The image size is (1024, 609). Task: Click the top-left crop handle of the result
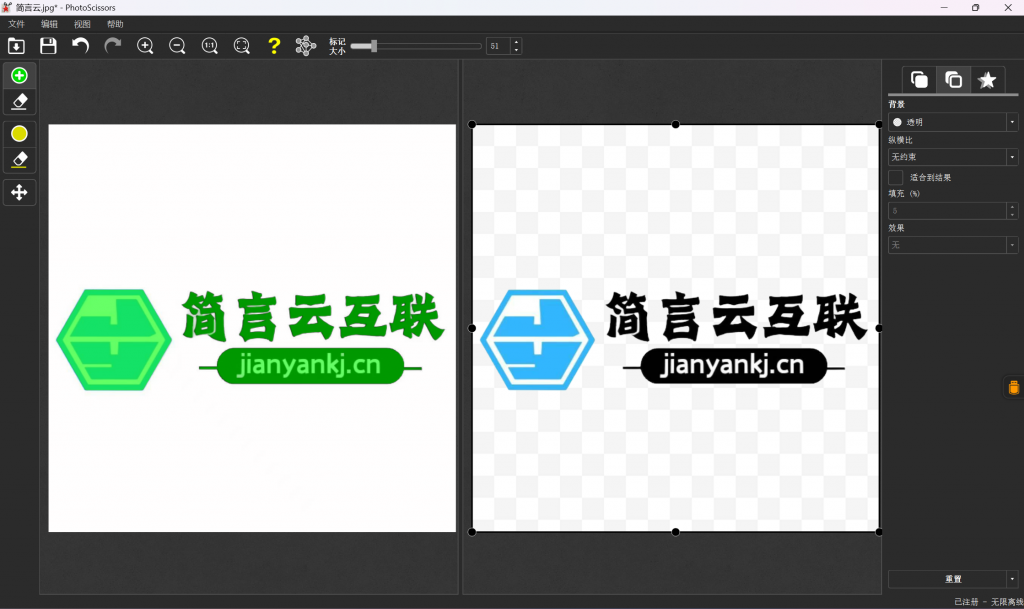click(x=472, y=124)
